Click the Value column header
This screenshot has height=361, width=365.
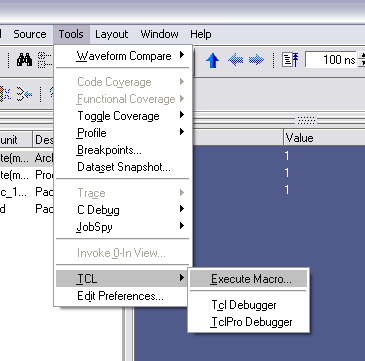click(x=324, y=138)
